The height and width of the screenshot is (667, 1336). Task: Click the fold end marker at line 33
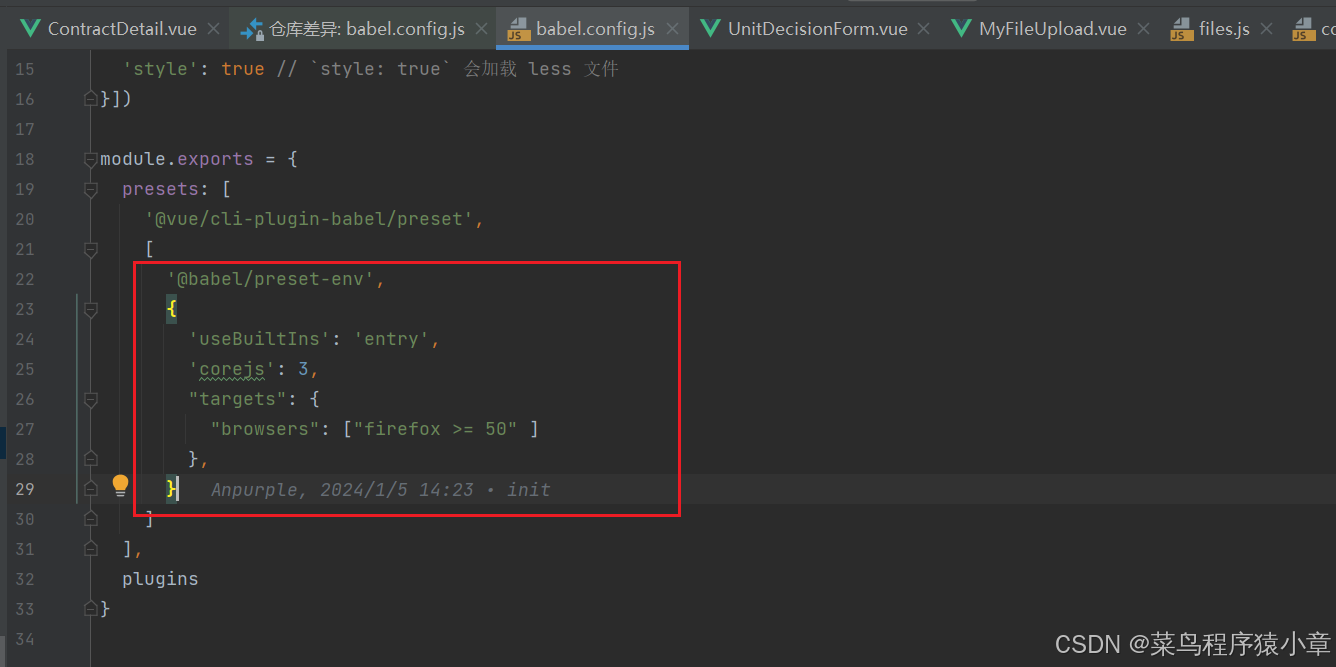tap(91, 609)
